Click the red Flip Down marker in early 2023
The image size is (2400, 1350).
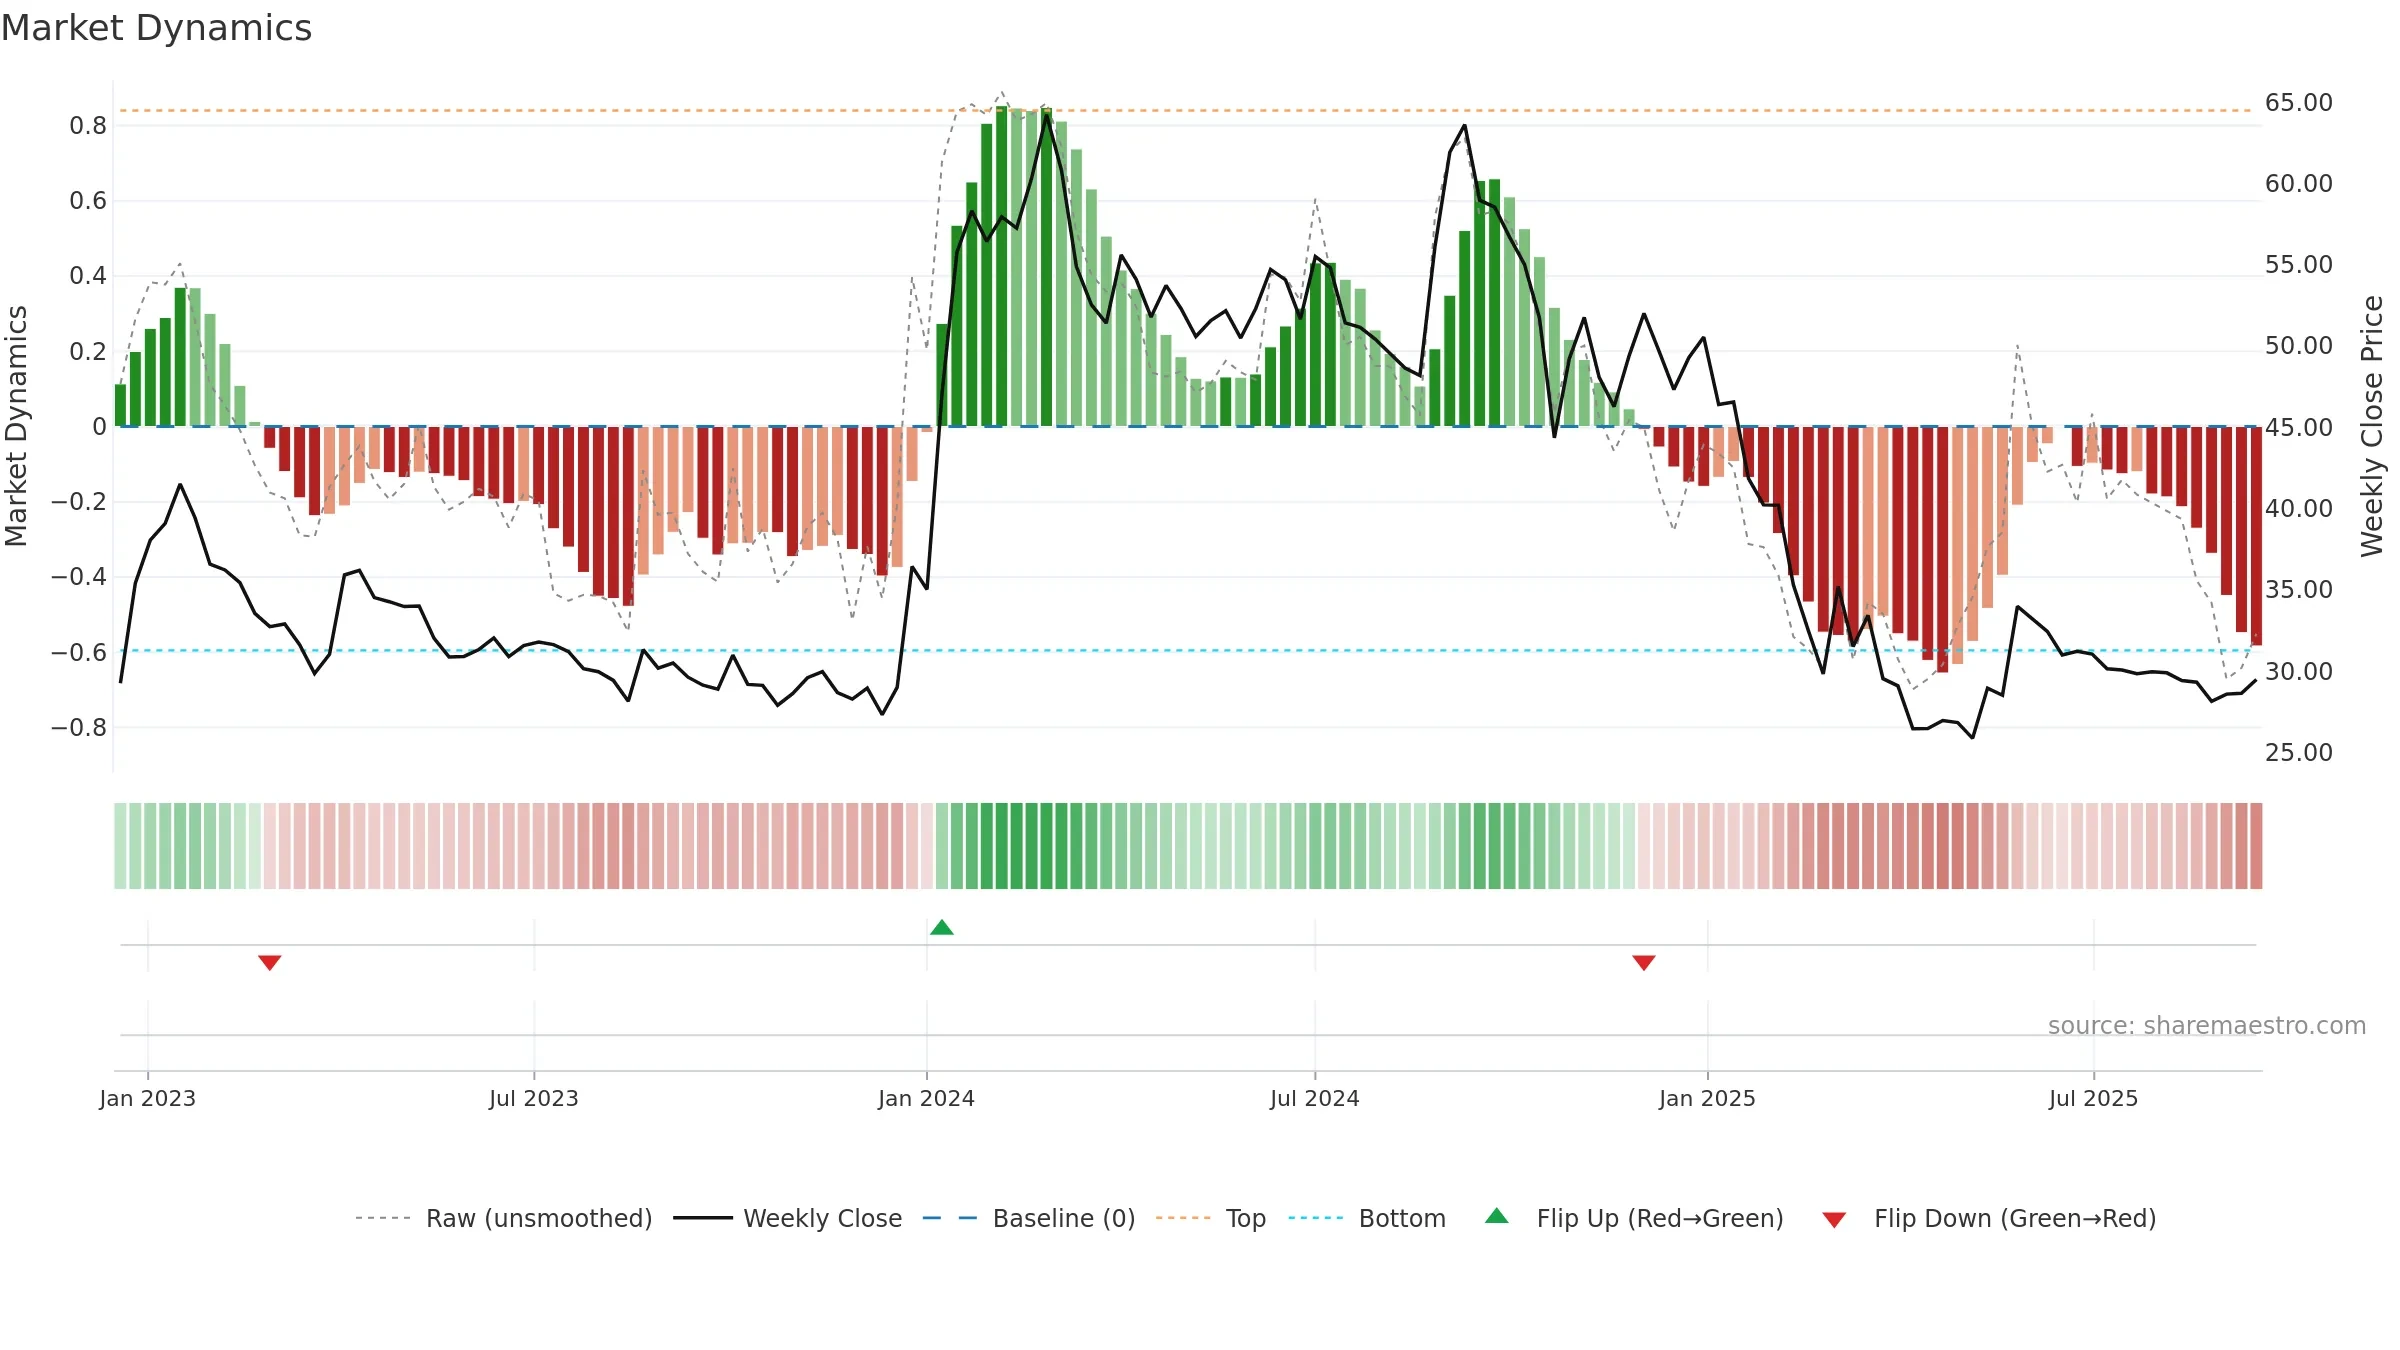[x=270, y=962]
